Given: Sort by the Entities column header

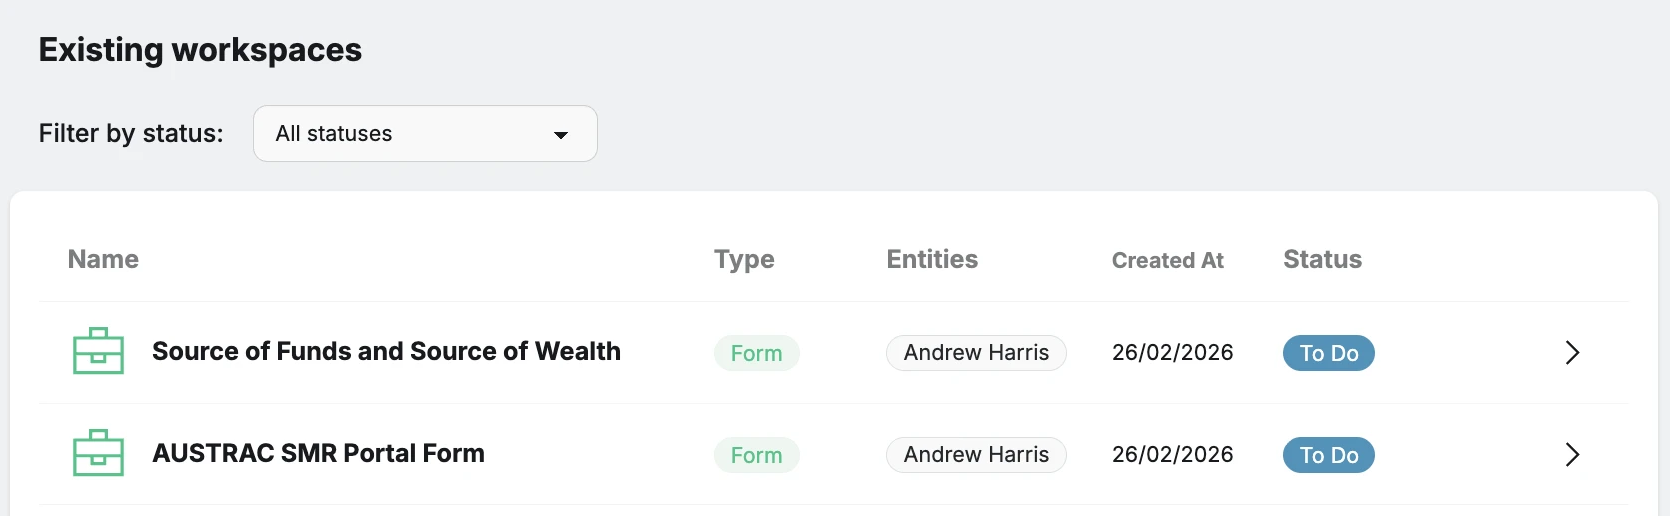Looking at the screenshot, I should (x=932, y=260).
